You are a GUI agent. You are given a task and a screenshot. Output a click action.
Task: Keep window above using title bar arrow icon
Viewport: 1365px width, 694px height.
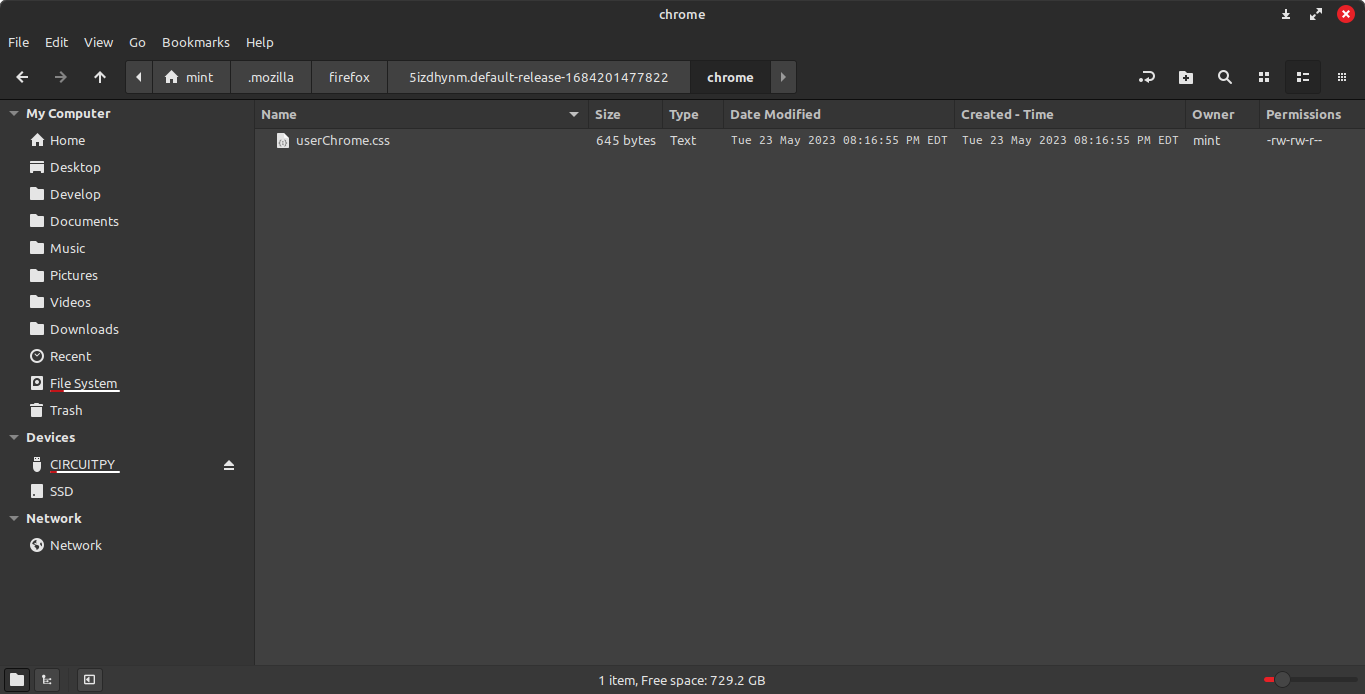point(1286,14)
